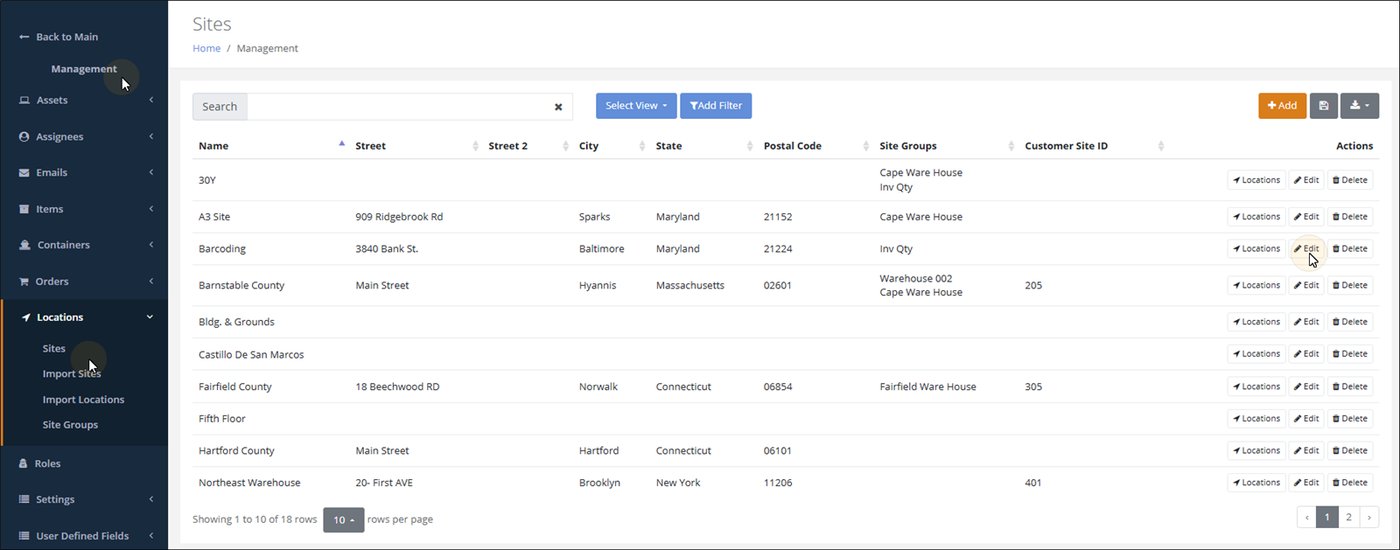
Task: Expand the Assignees sidebar menu
Action: (x=84, y=136)
